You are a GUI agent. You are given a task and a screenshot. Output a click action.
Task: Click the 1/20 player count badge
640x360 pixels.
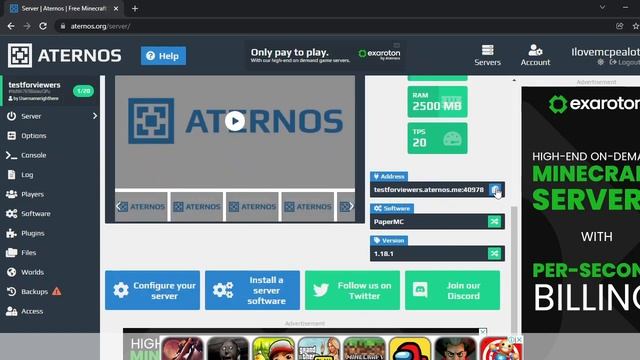click(83, 91)
